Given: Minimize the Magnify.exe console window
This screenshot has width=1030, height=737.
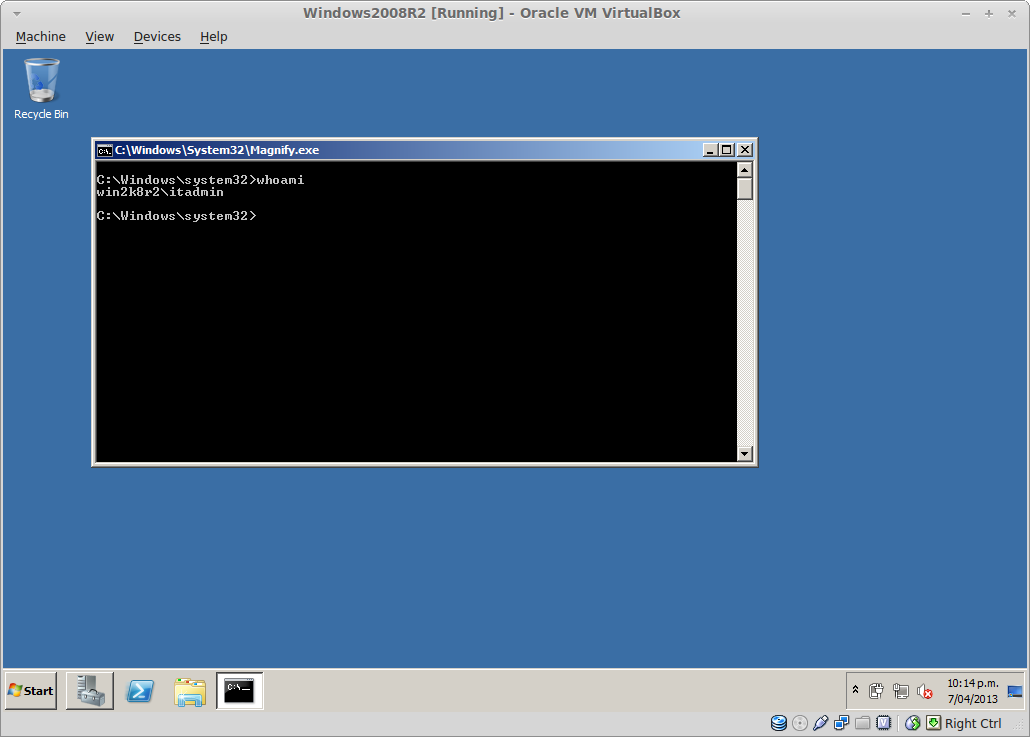Looking at the screenshot, I should coord(710,150).
